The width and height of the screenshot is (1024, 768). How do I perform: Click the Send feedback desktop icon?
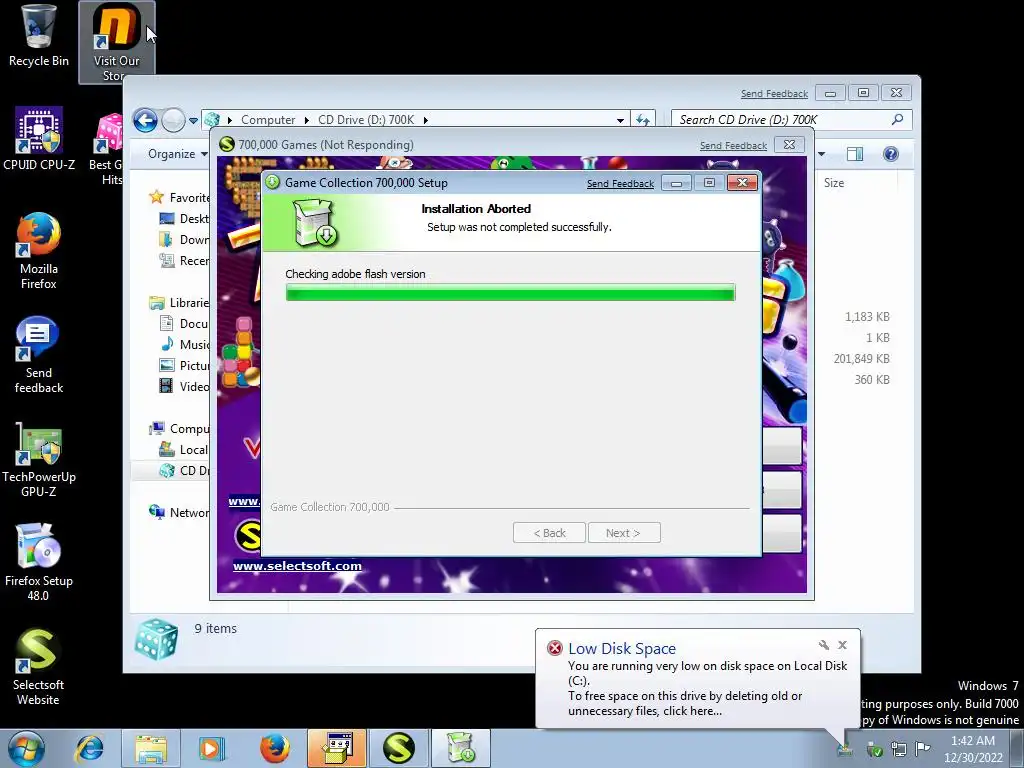pos(39,355)
